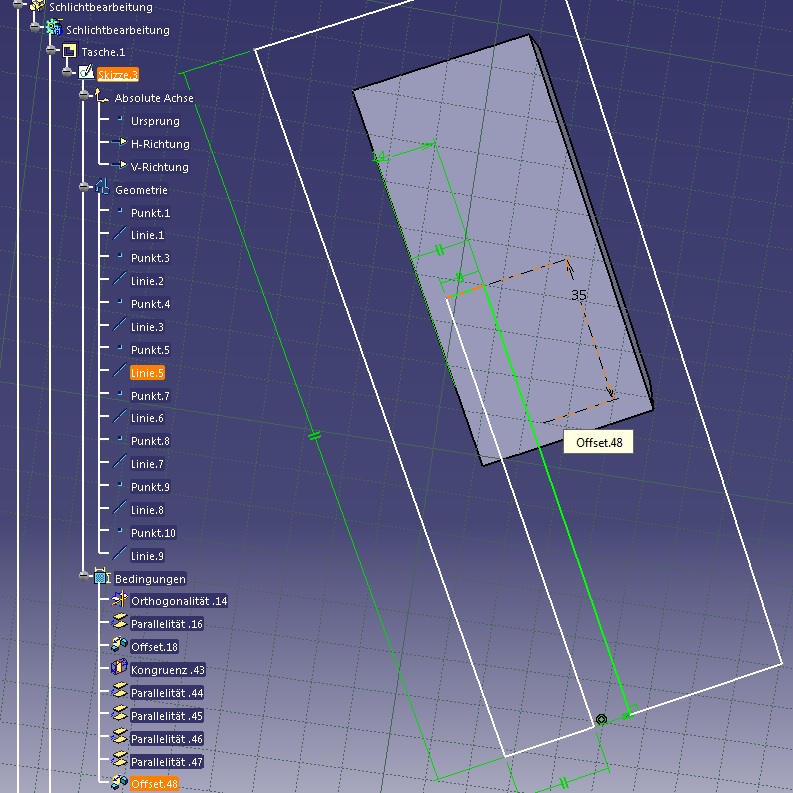793x793 pixels.
Task: Click the V-Richtung arrow icon
Action: click(x=119, y=165)
